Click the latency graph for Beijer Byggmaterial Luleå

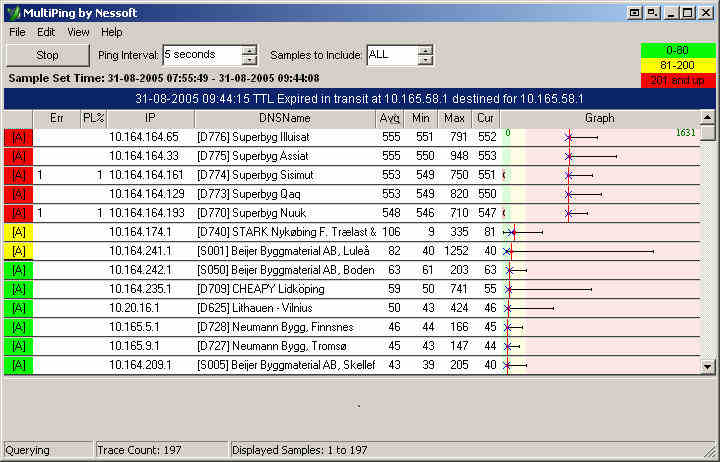coord(601,251)
